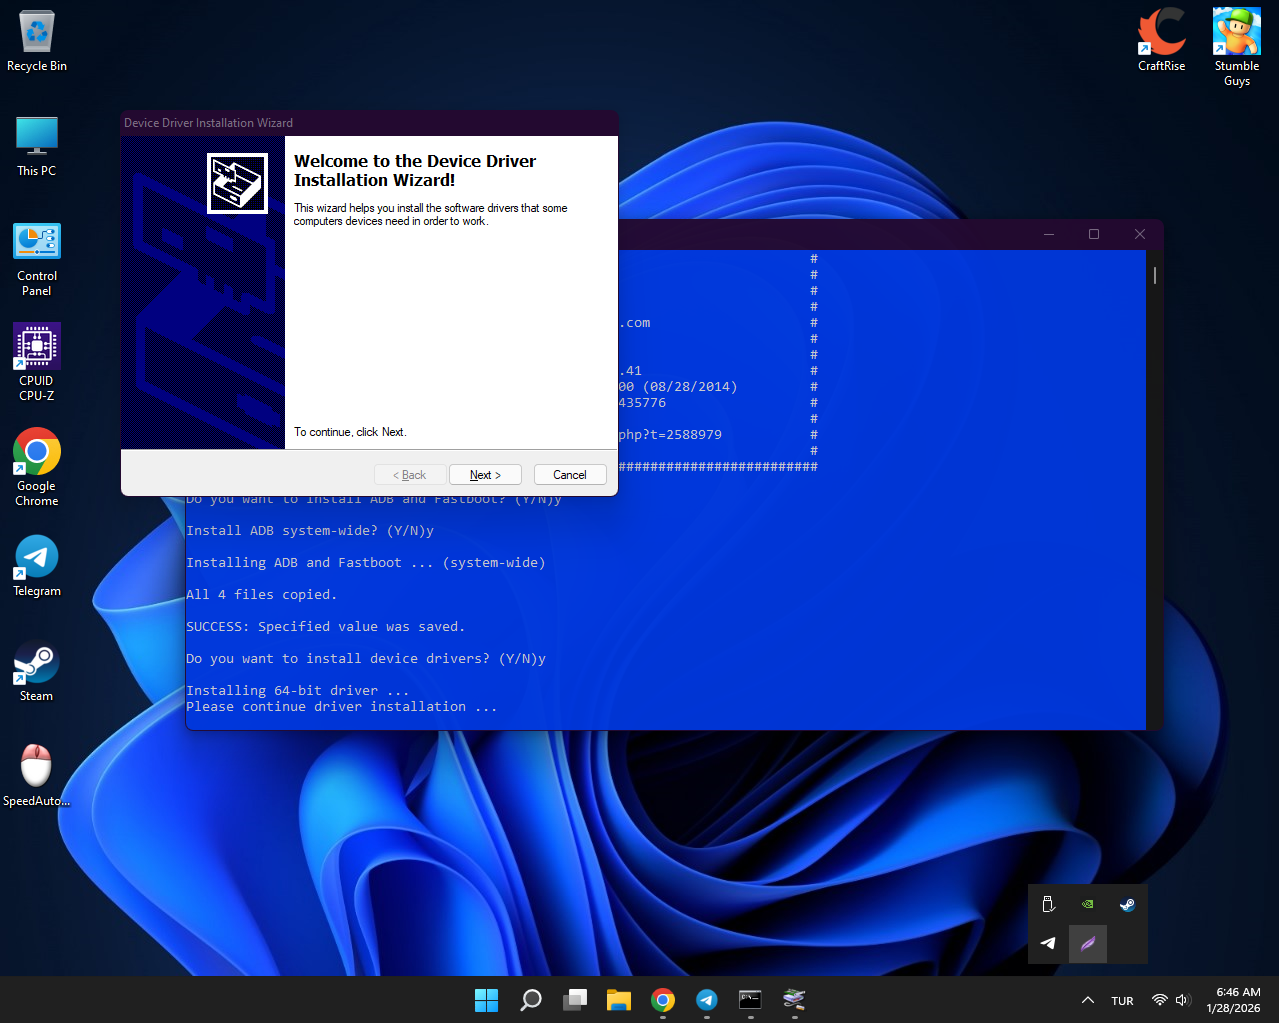Click the console window scrollbar thumb

(1155, 275)
